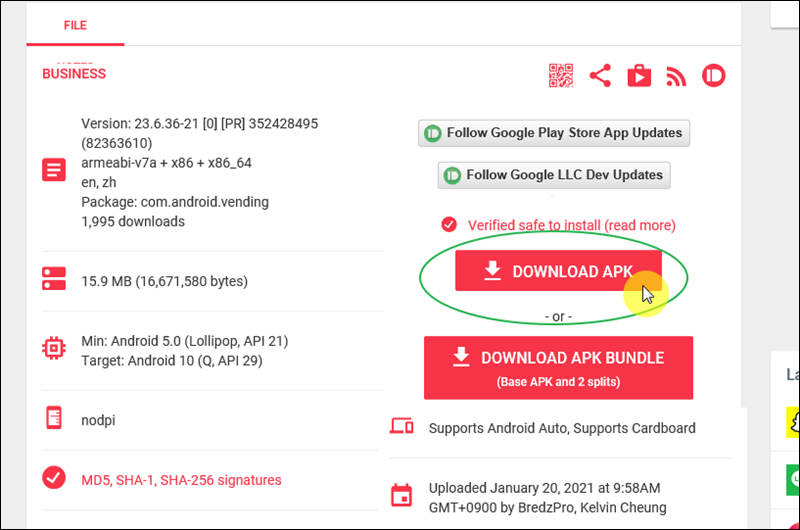Click the 'nodpi' text
This screenshot has width=800, height=530.
[x=98, y=420]
